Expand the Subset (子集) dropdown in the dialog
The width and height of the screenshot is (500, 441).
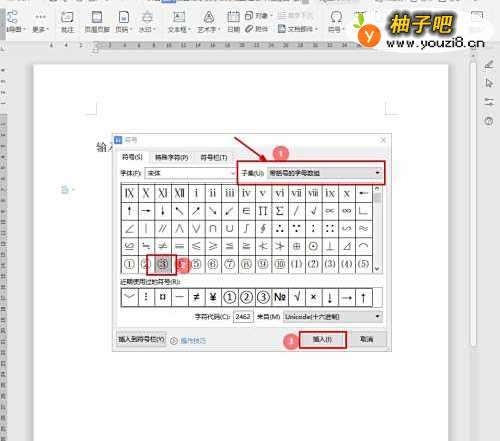(x=325, y=173)
